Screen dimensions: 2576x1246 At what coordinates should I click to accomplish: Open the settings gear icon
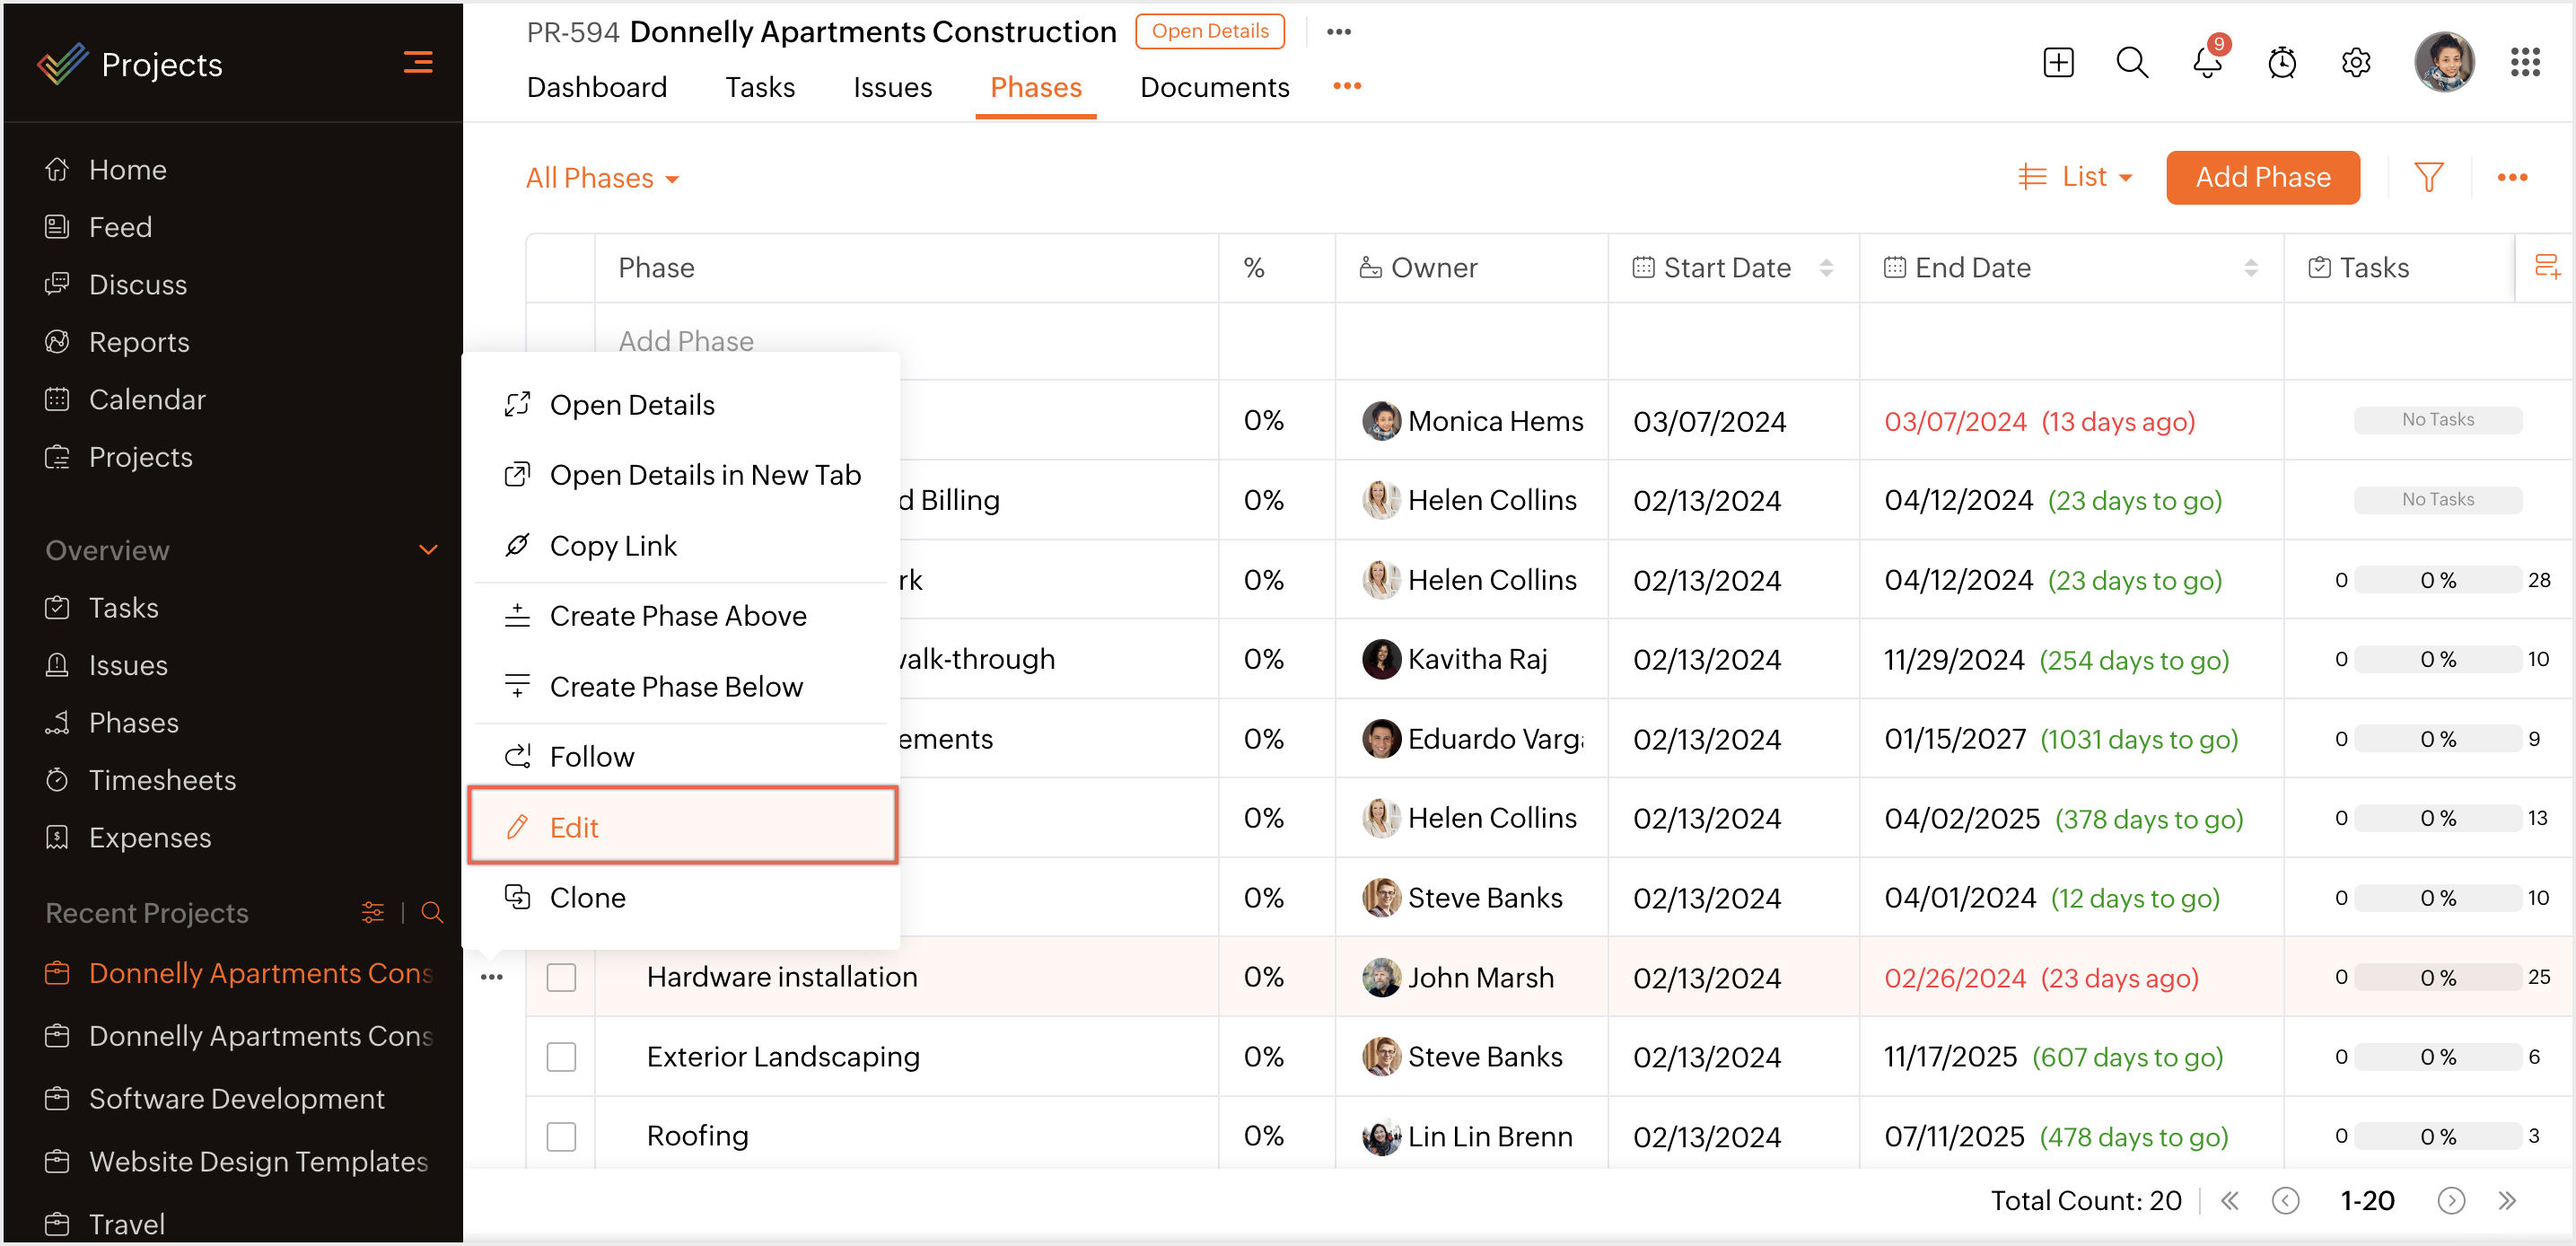(2355, 64)
